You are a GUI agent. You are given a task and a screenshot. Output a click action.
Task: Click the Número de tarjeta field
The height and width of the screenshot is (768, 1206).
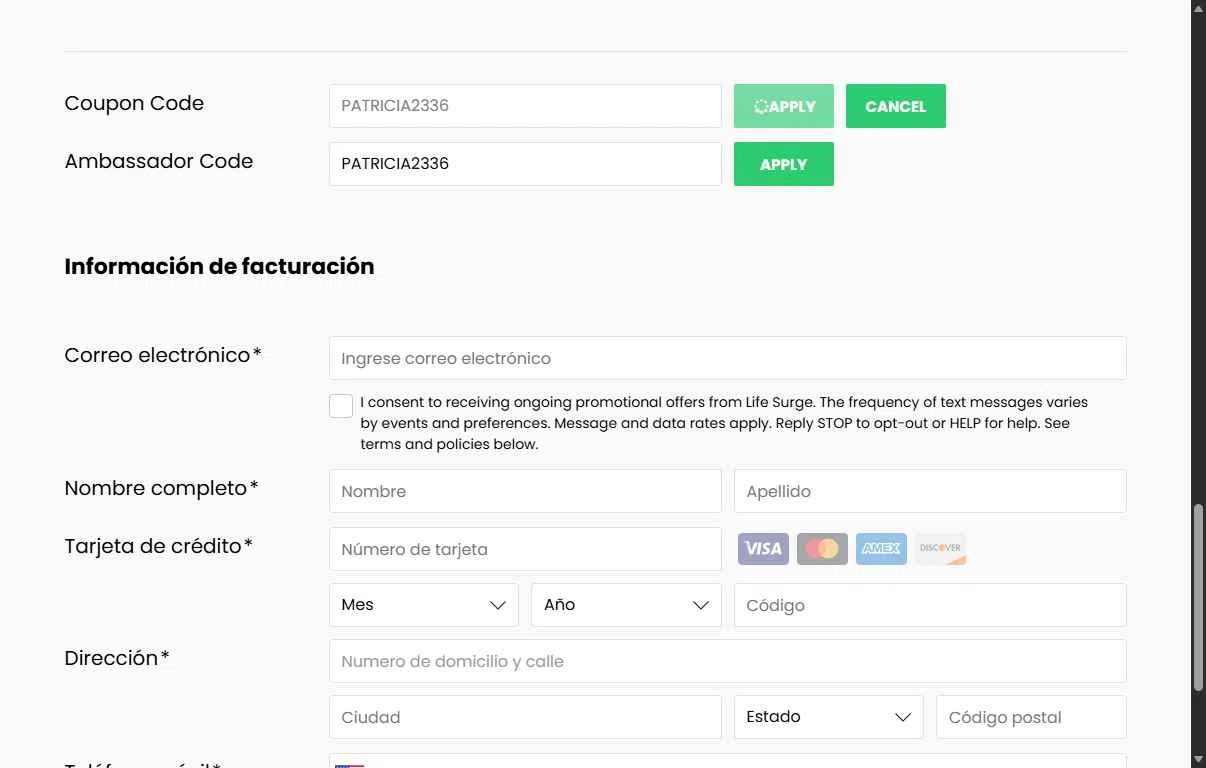pyautogui.click(x=525, y=549)
